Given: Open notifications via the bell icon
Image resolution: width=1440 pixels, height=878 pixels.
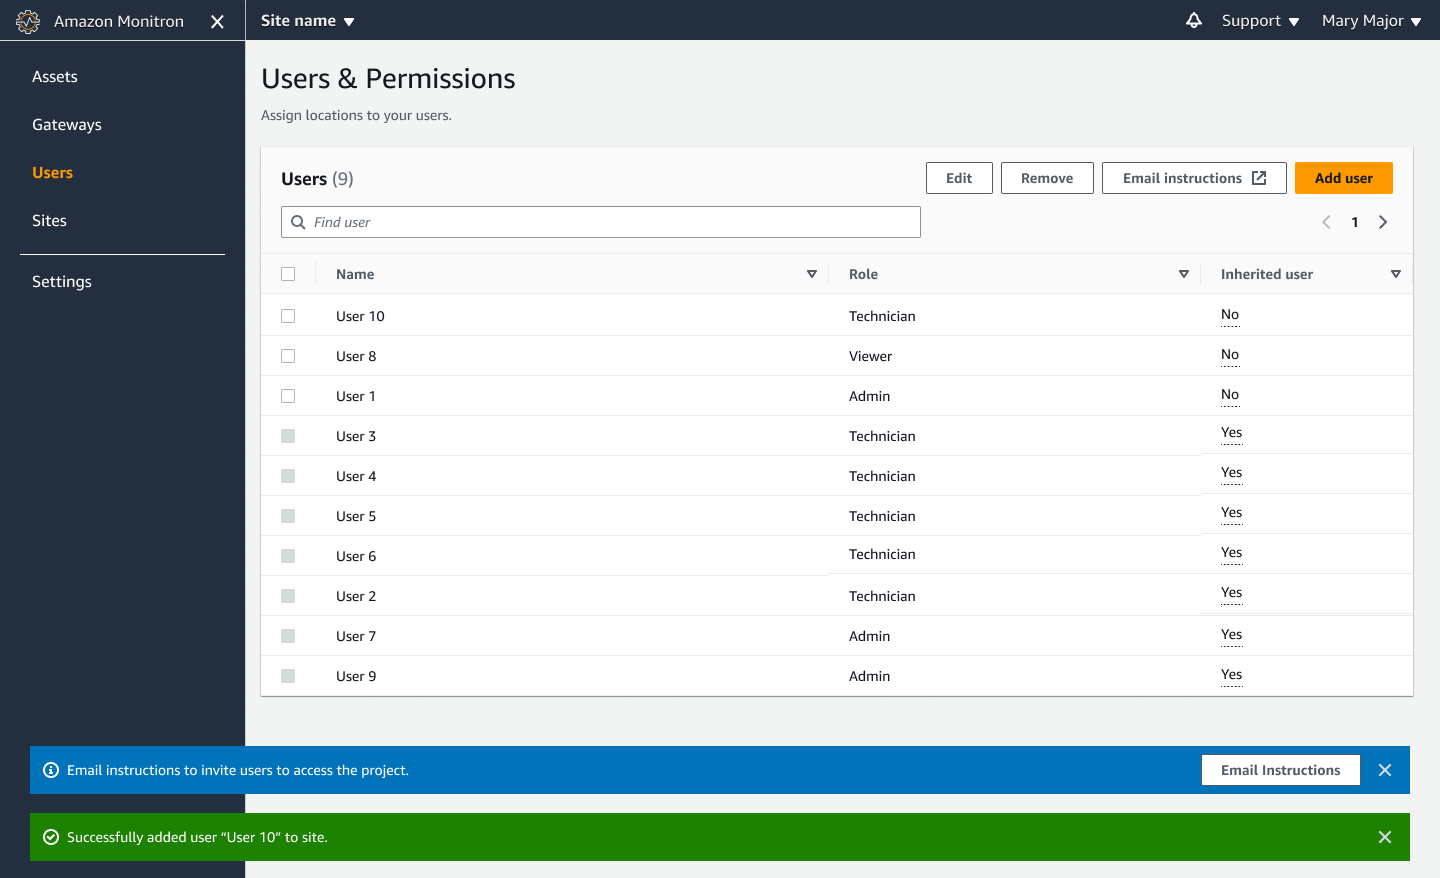Looking at the screenshot, I should coord(1194,20).
